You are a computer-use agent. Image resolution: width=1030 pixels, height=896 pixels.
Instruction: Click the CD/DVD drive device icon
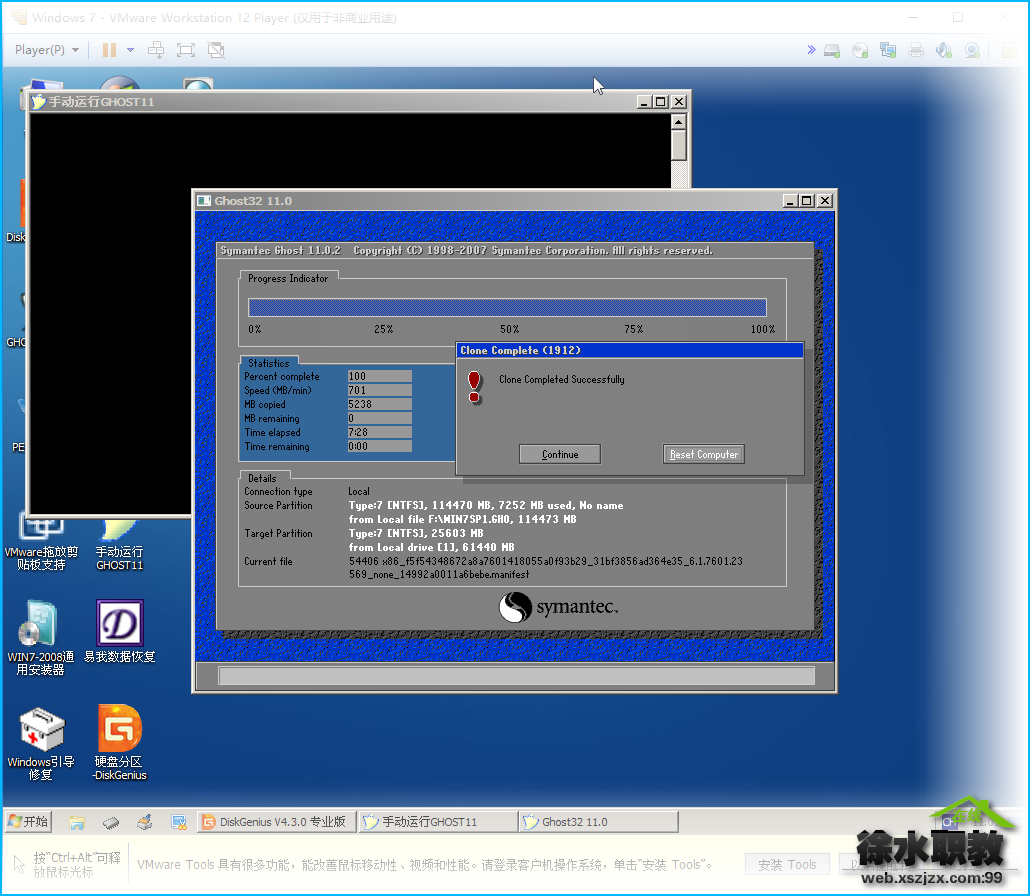tap(860, 51)
